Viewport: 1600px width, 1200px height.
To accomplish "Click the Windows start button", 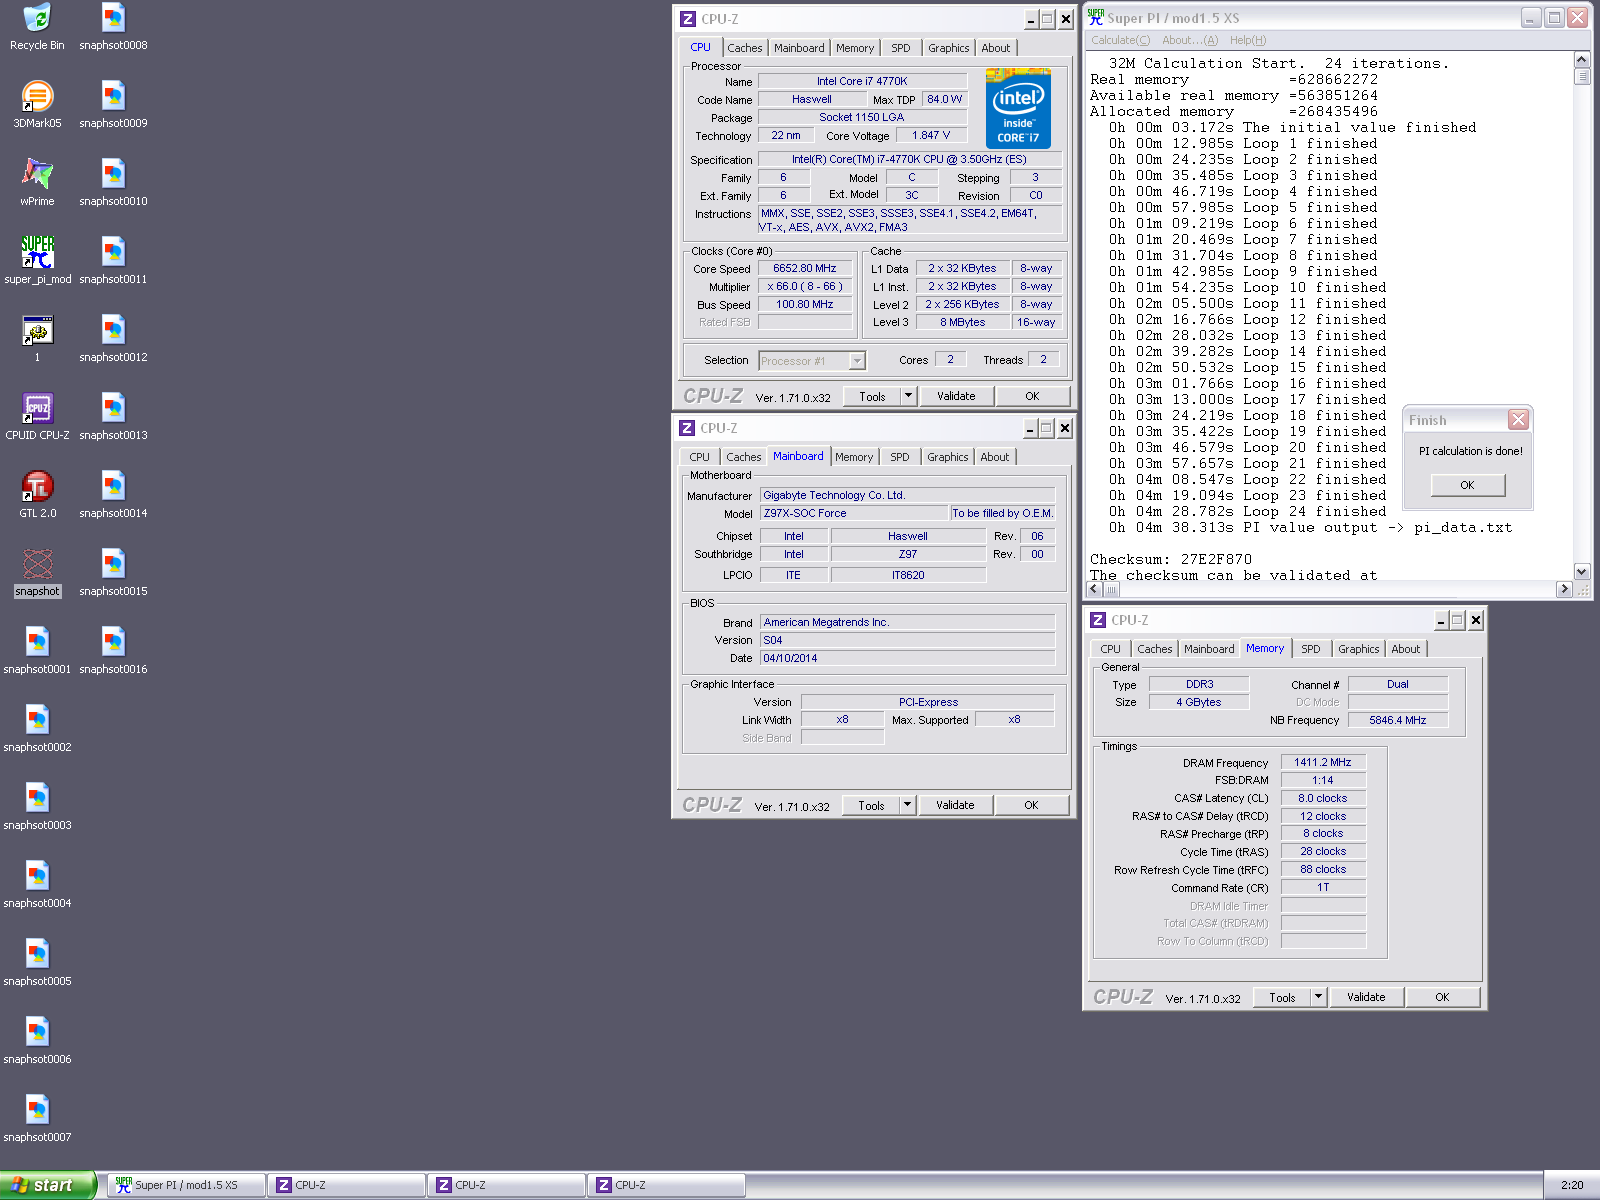I will [48, 1185].
